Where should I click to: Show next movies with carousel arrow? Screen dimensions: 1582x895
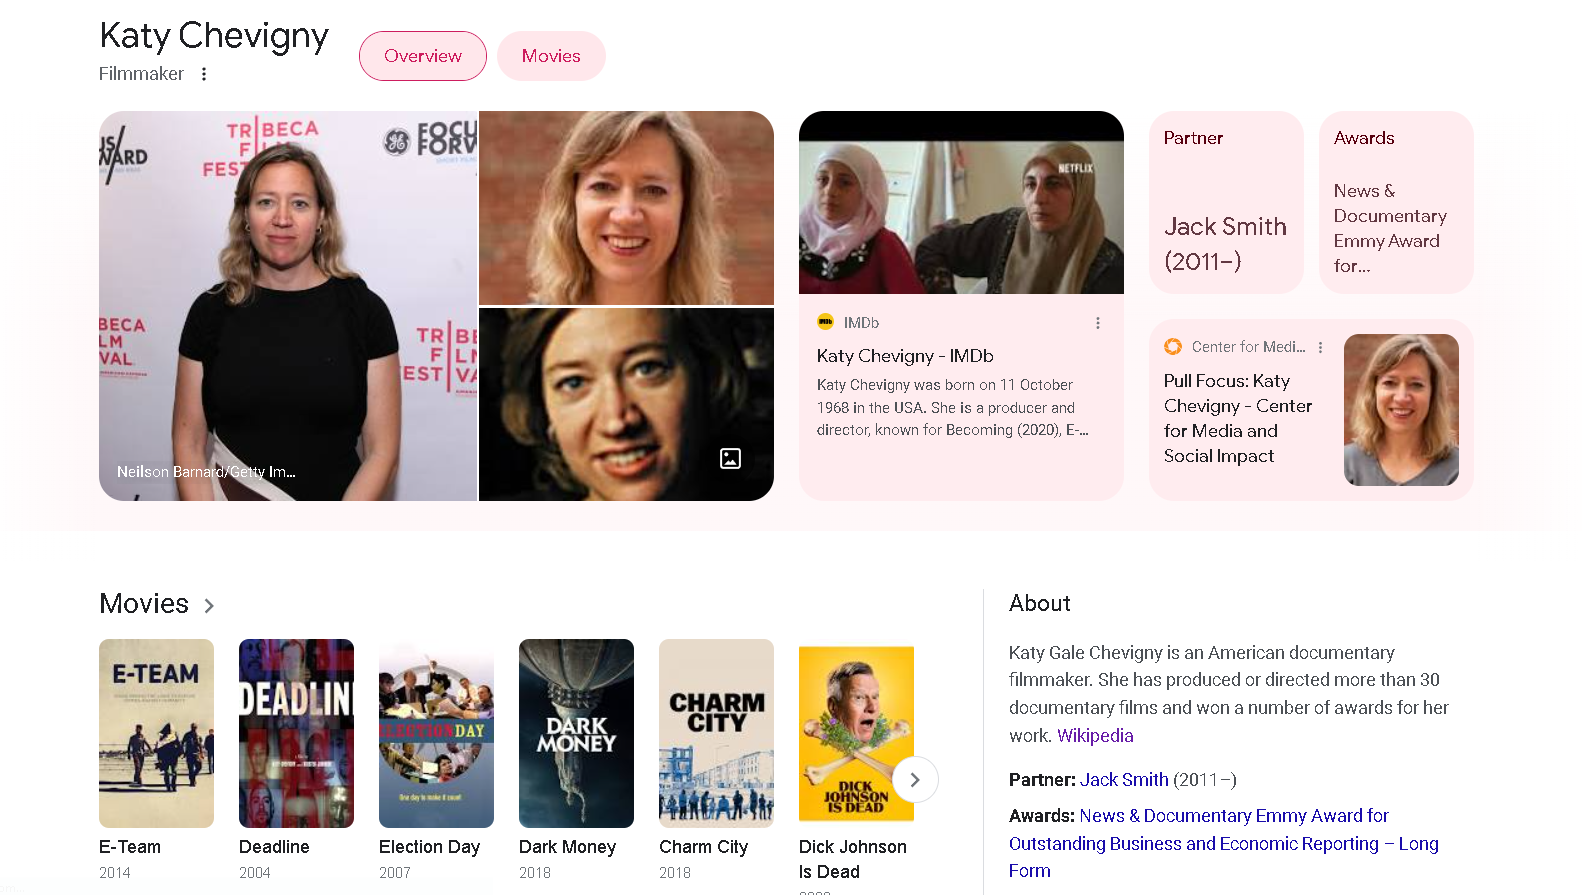[914, 780]
